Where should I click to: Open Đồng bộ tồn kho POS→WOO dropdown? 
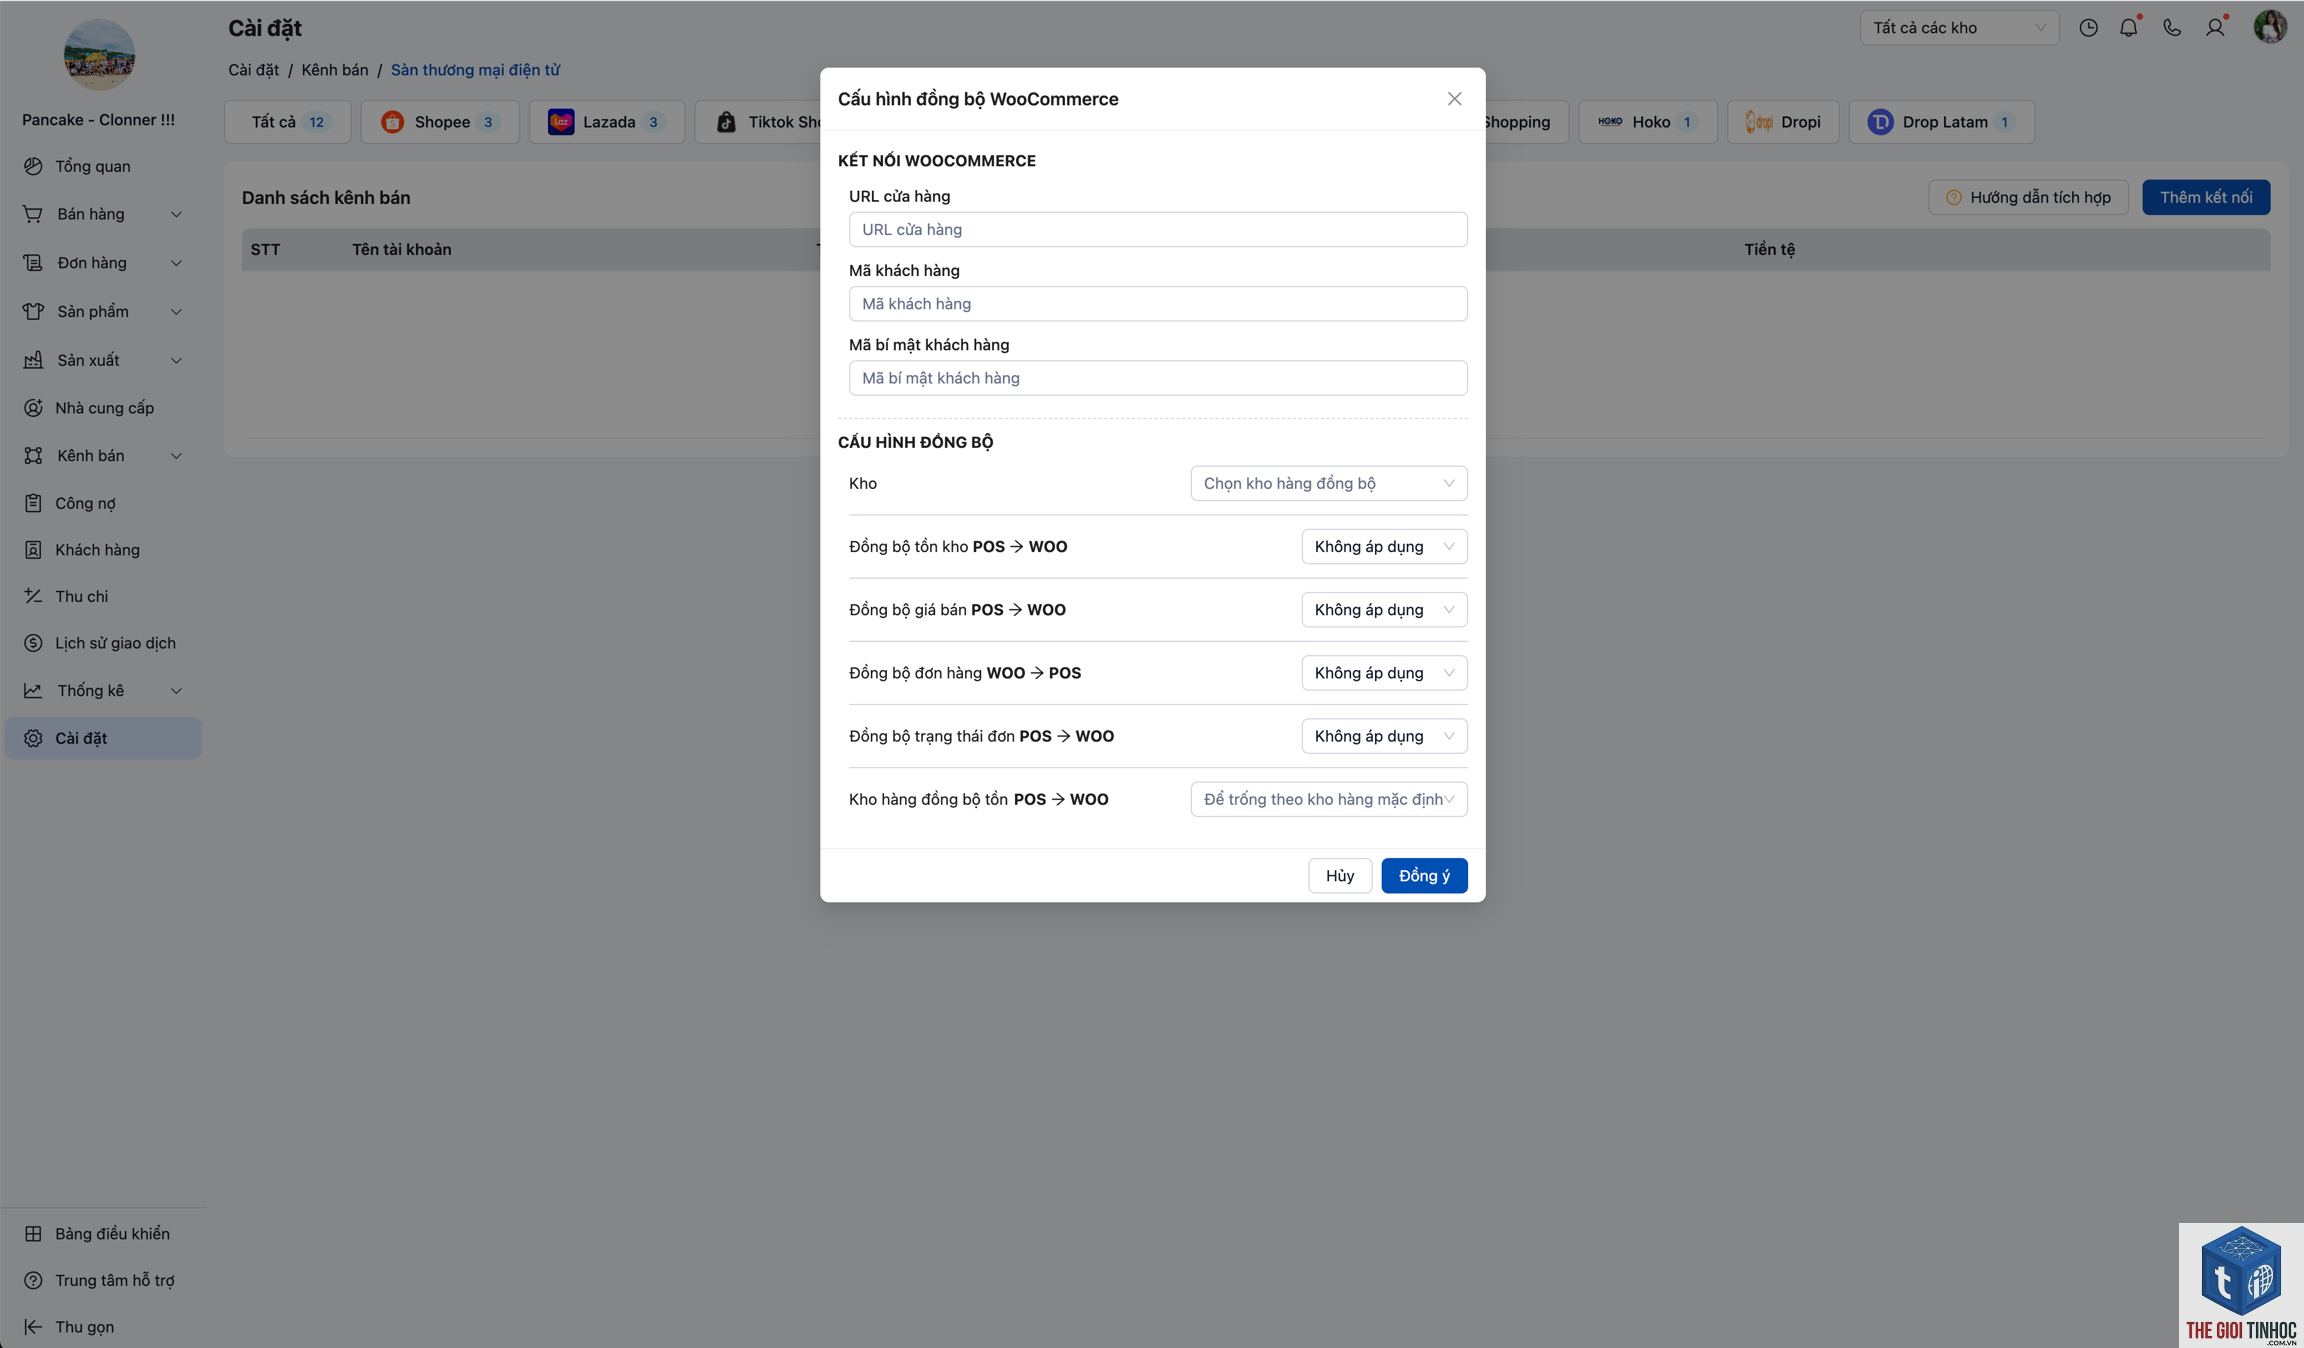pyautogui.click(x=1384, y=547)
